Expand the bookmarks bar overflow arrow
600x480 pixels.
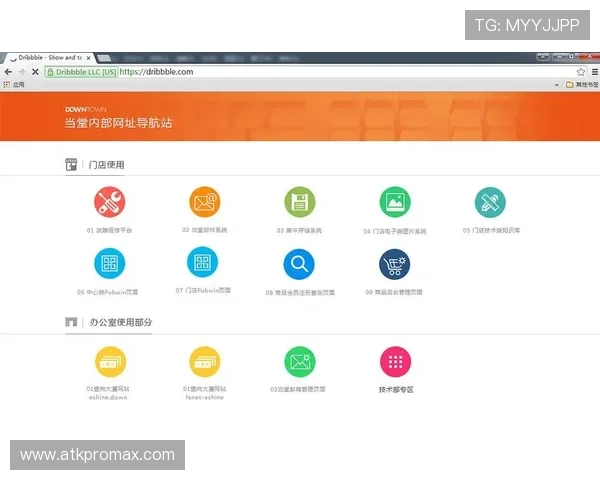557,85
